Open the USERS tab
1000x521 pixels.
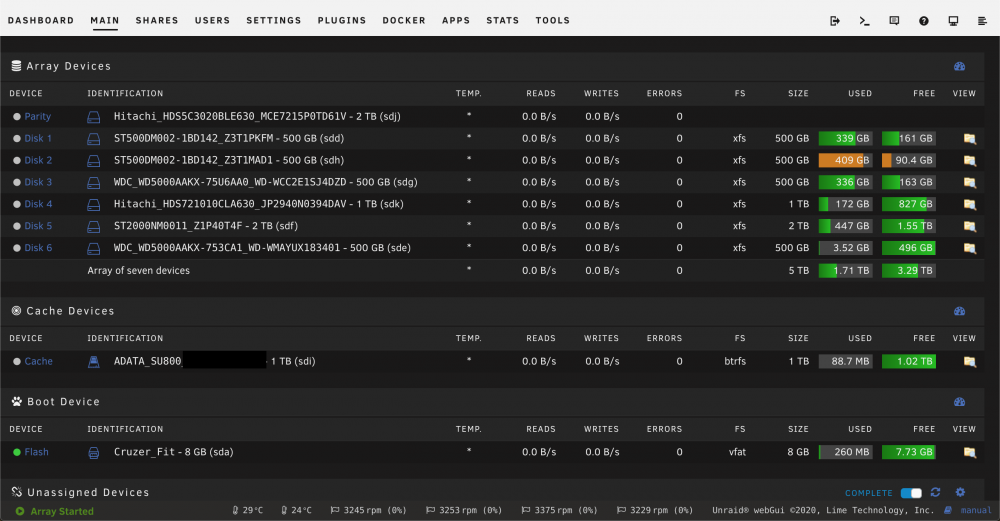click(212, 20)
